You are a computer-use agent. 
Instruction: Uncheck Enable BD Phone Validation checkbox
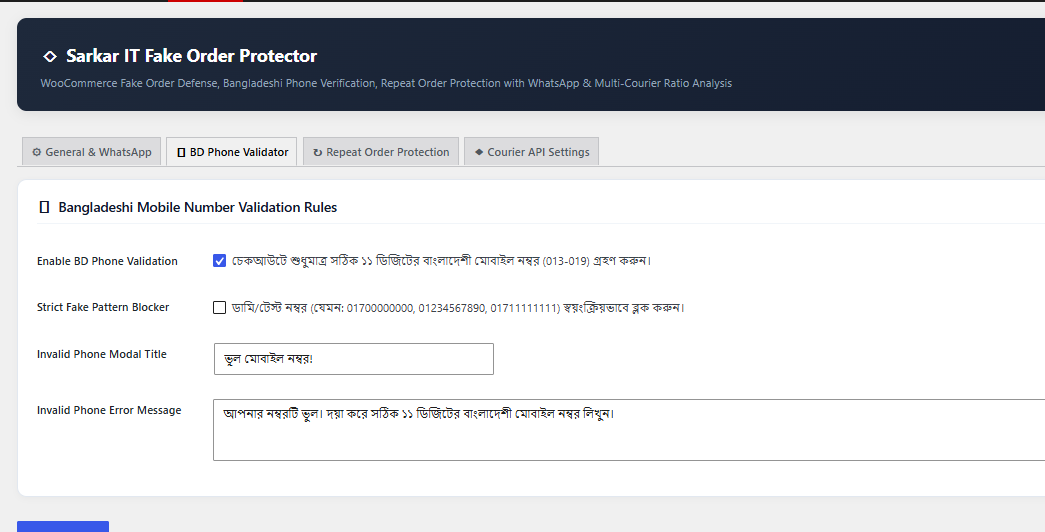pos(219,261)
